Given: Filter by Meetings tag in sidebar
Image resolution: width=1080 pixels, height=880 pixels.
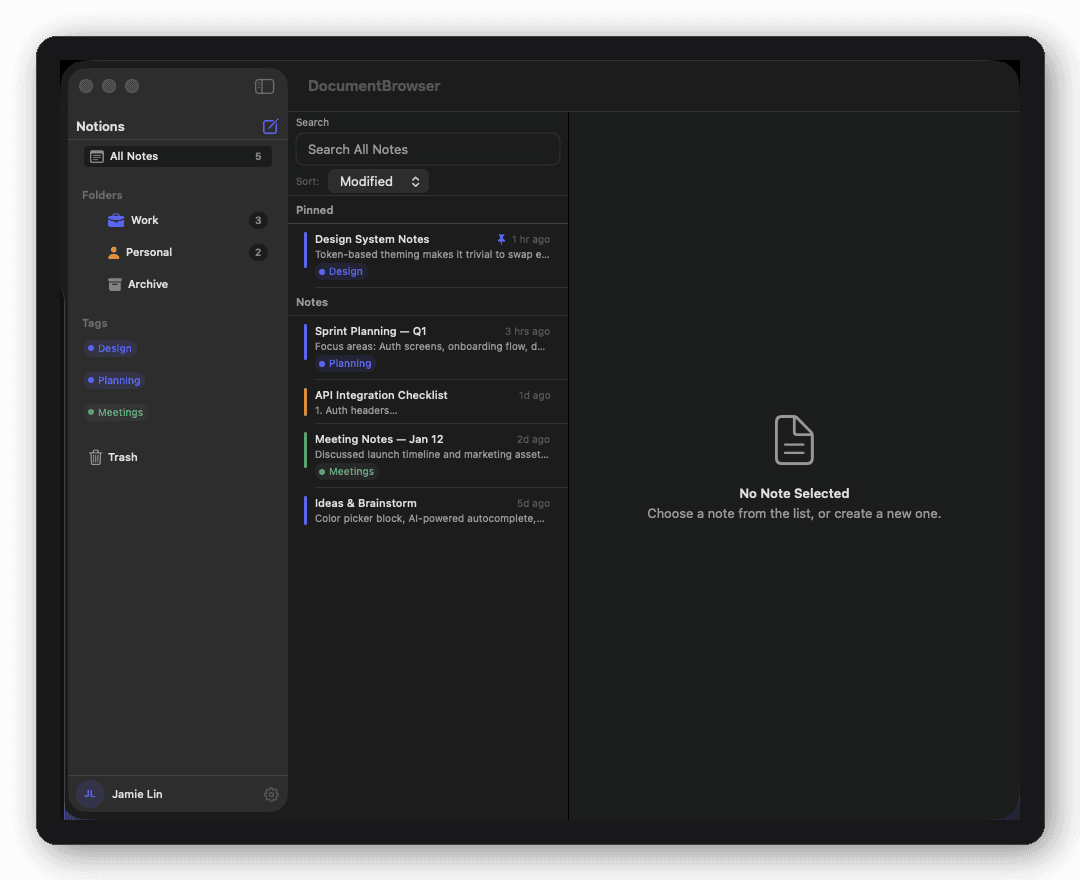Looking at the screenshot, I should click(x=116, y=412).
